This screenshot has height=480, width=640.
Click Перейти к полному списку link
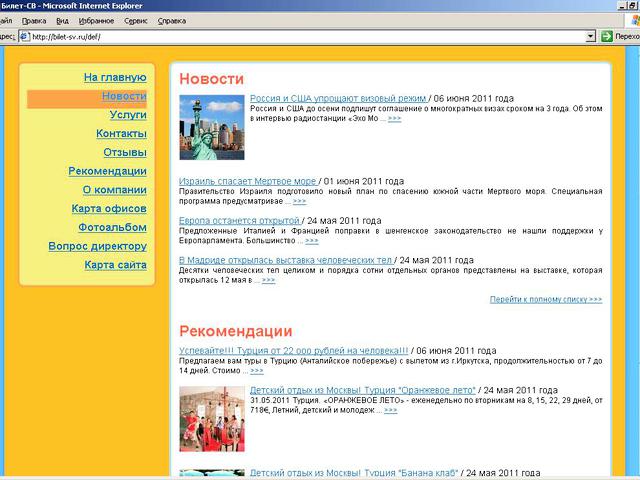tap(546, 299)
